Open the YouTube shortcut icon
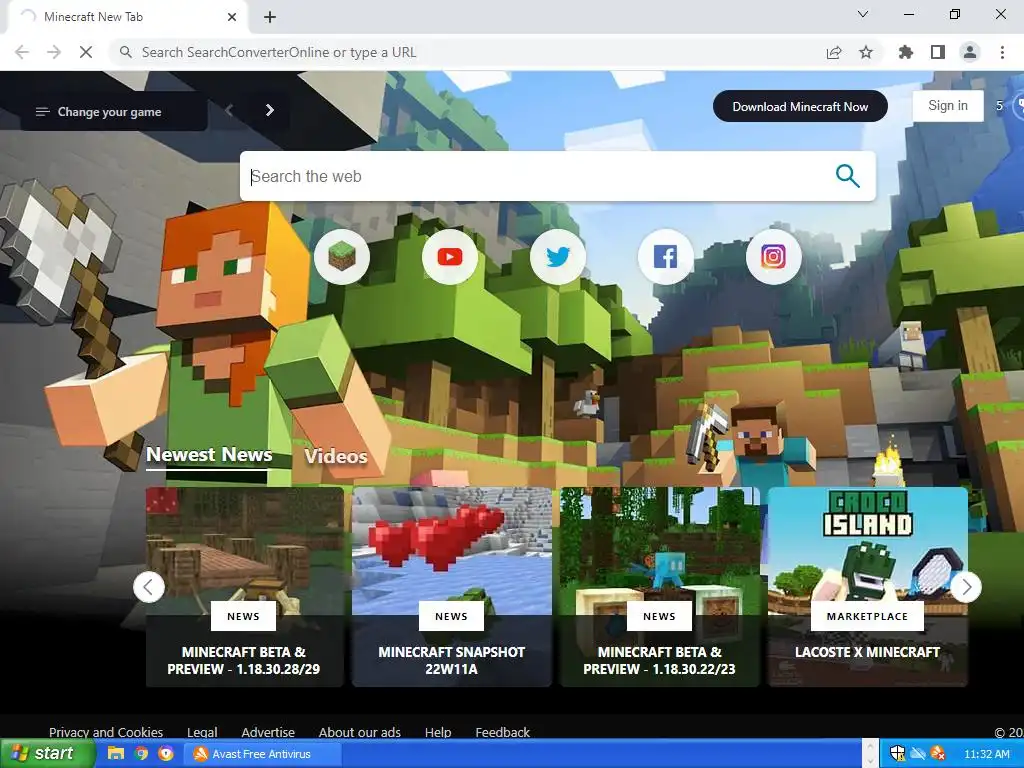The image size is (1024, 768). tap(449, 257)
